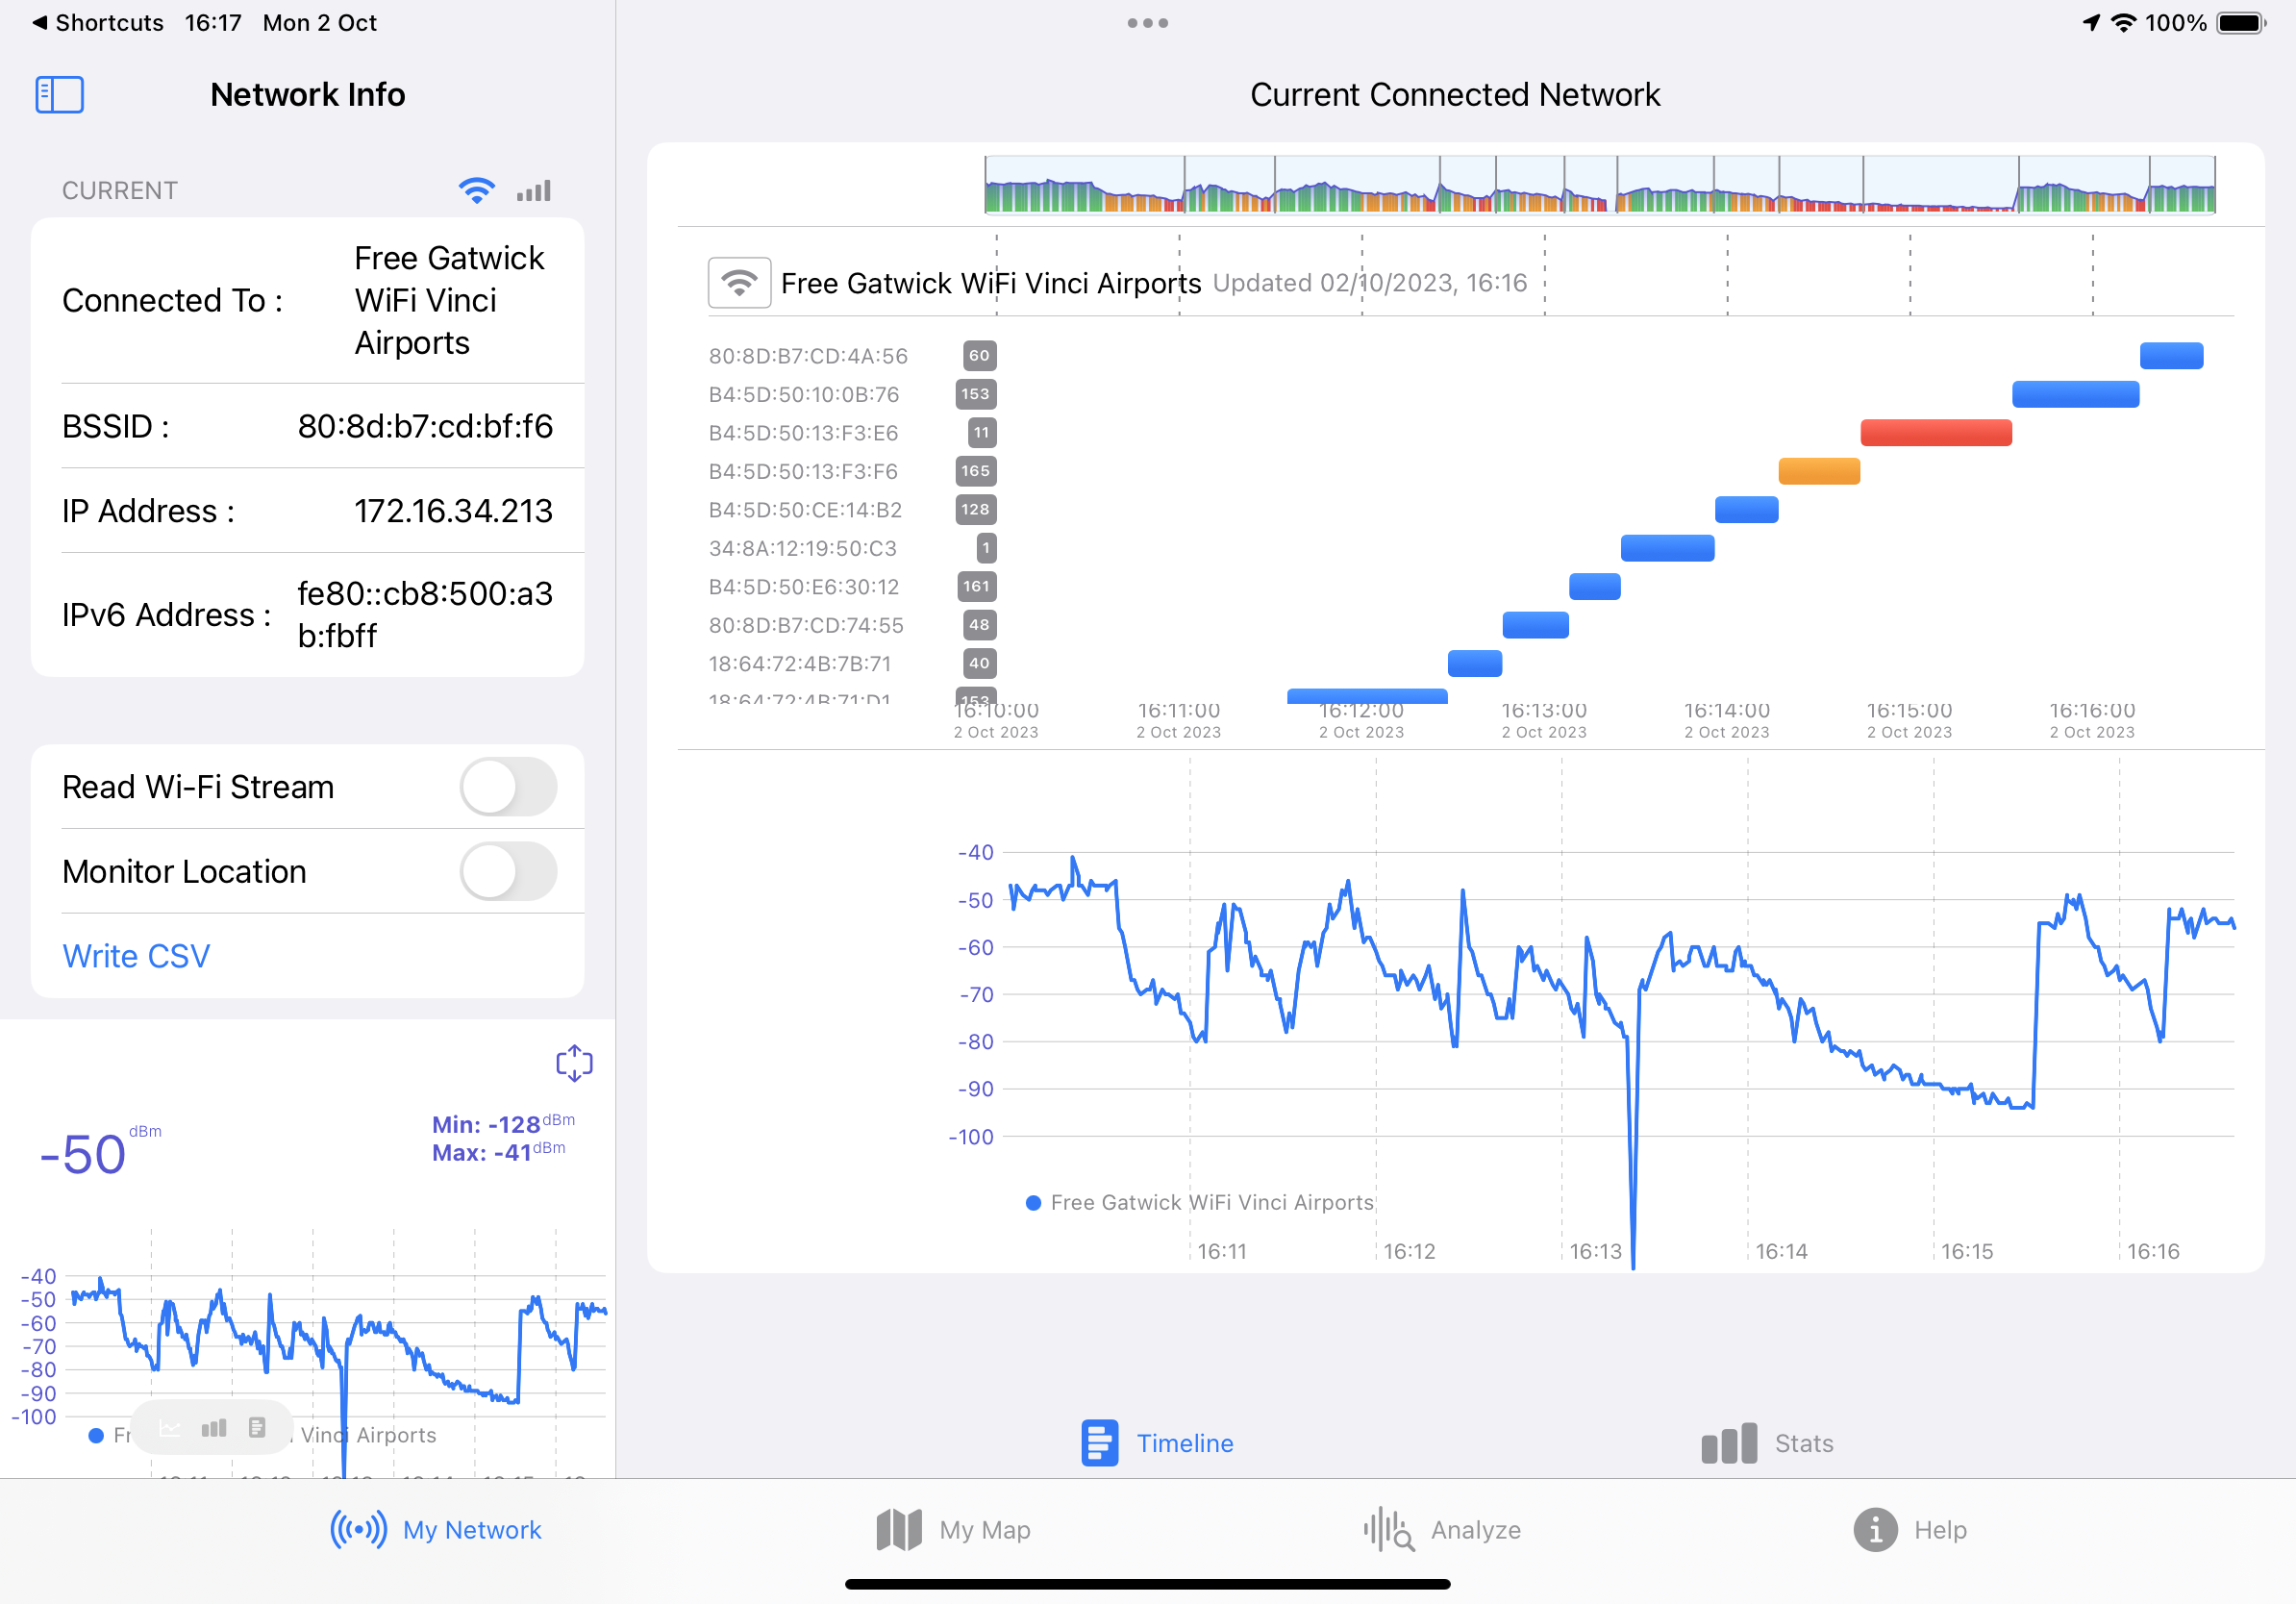Viewport: 2296px width, 1604px height.
Task: Open the My Map tab
Action: (x=953, y=1530)
